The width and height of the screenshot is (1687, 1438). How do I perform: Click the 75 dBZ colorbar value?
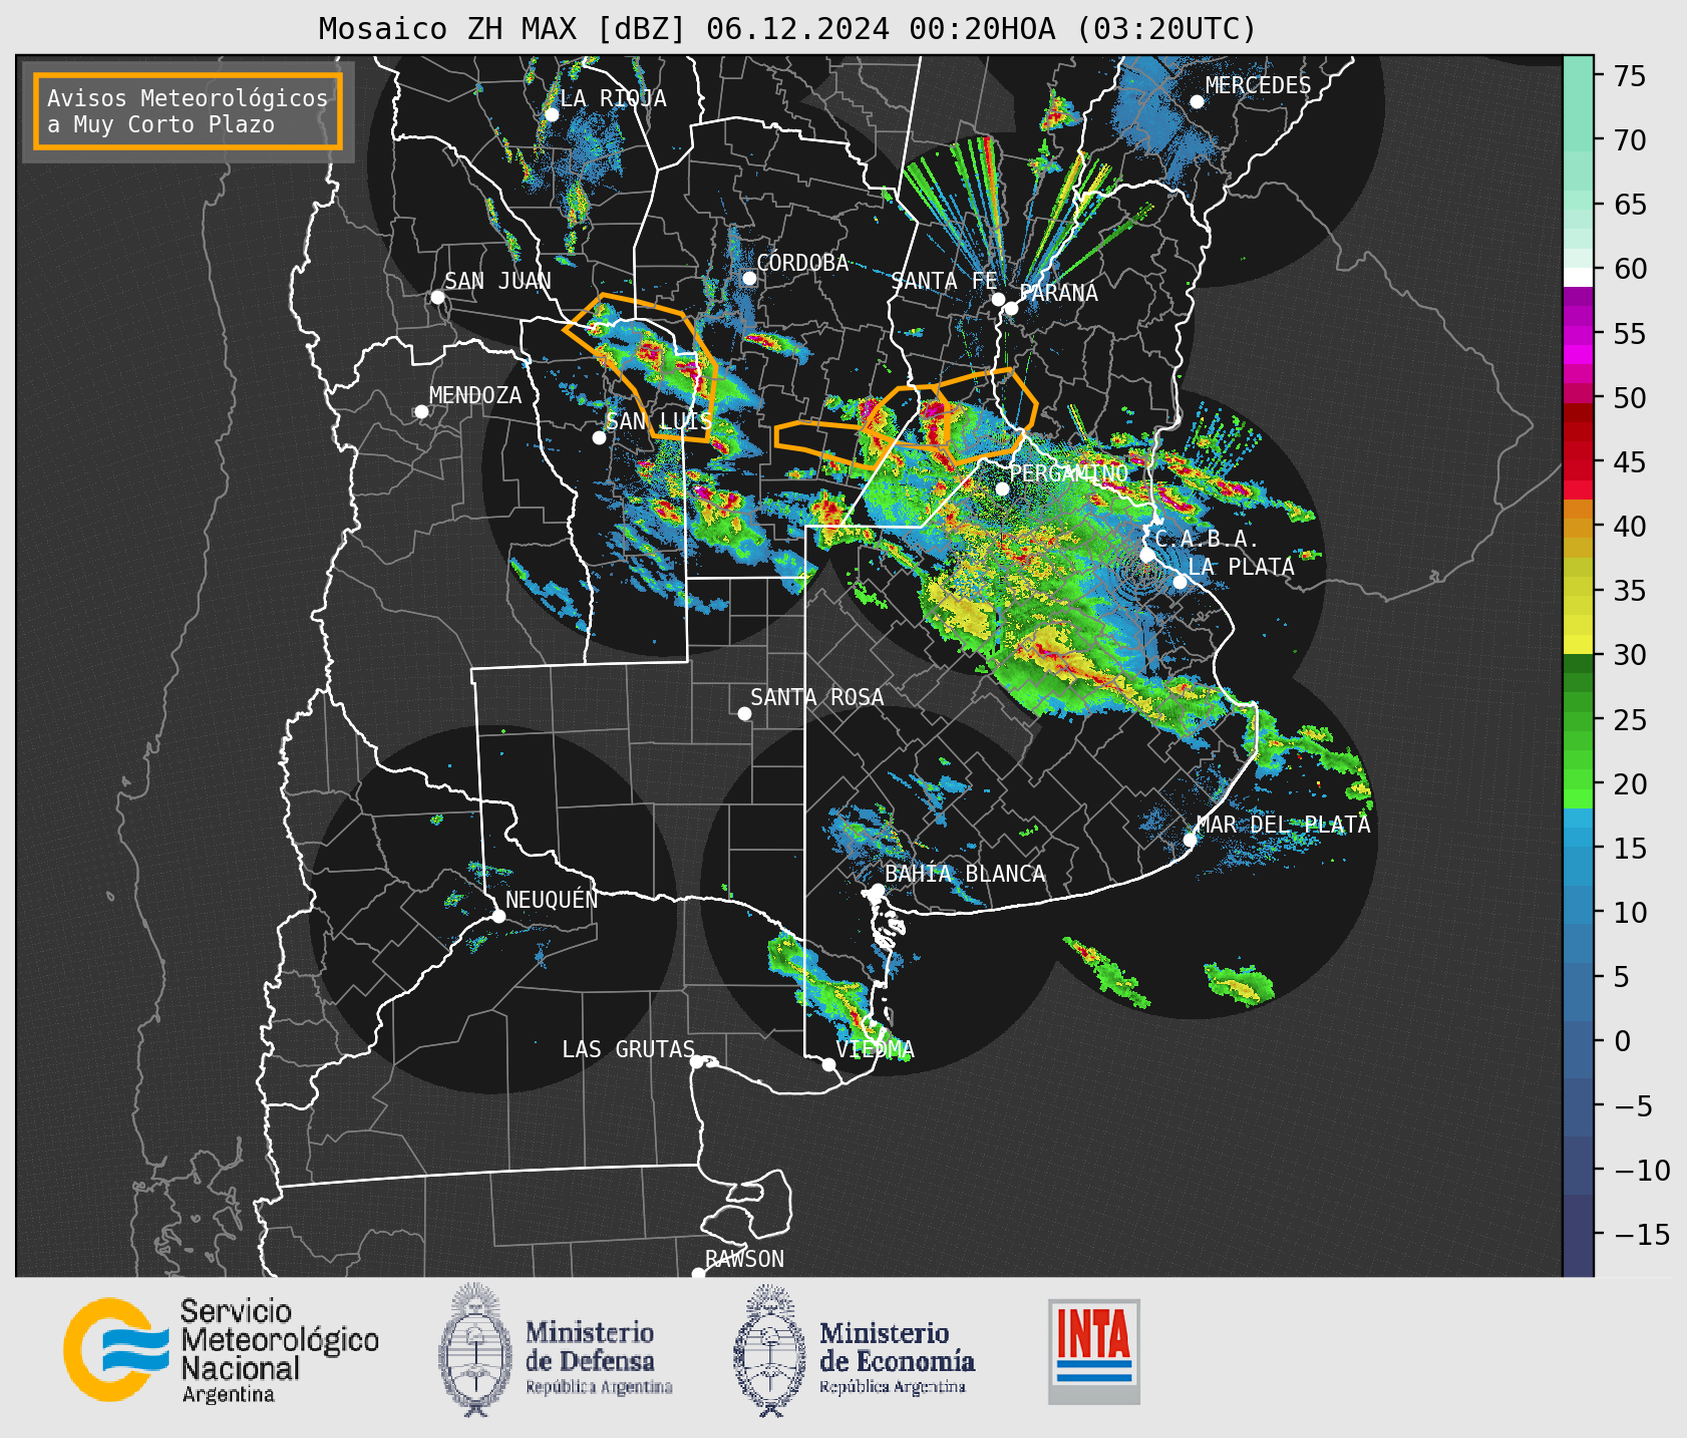coord(1630,75)
